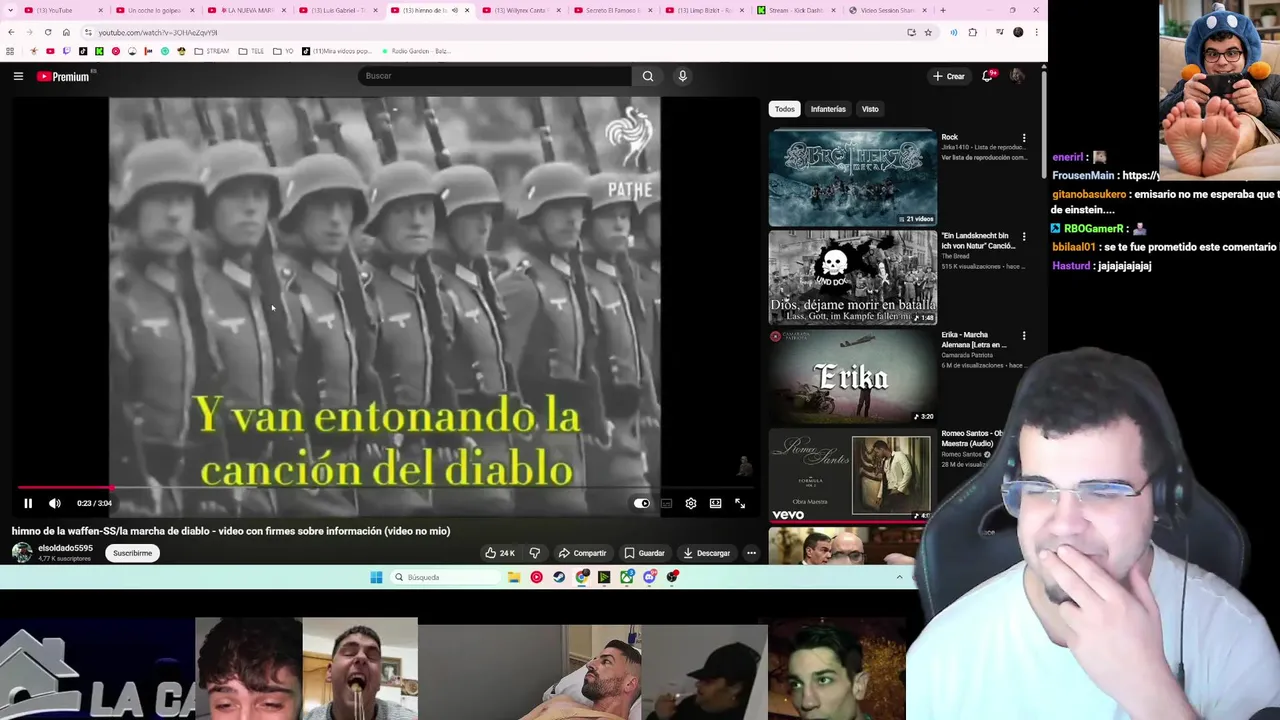Screen dimensions: 1280x720
Task: Switch to theater mode view
Action: [x=716, y=503]
